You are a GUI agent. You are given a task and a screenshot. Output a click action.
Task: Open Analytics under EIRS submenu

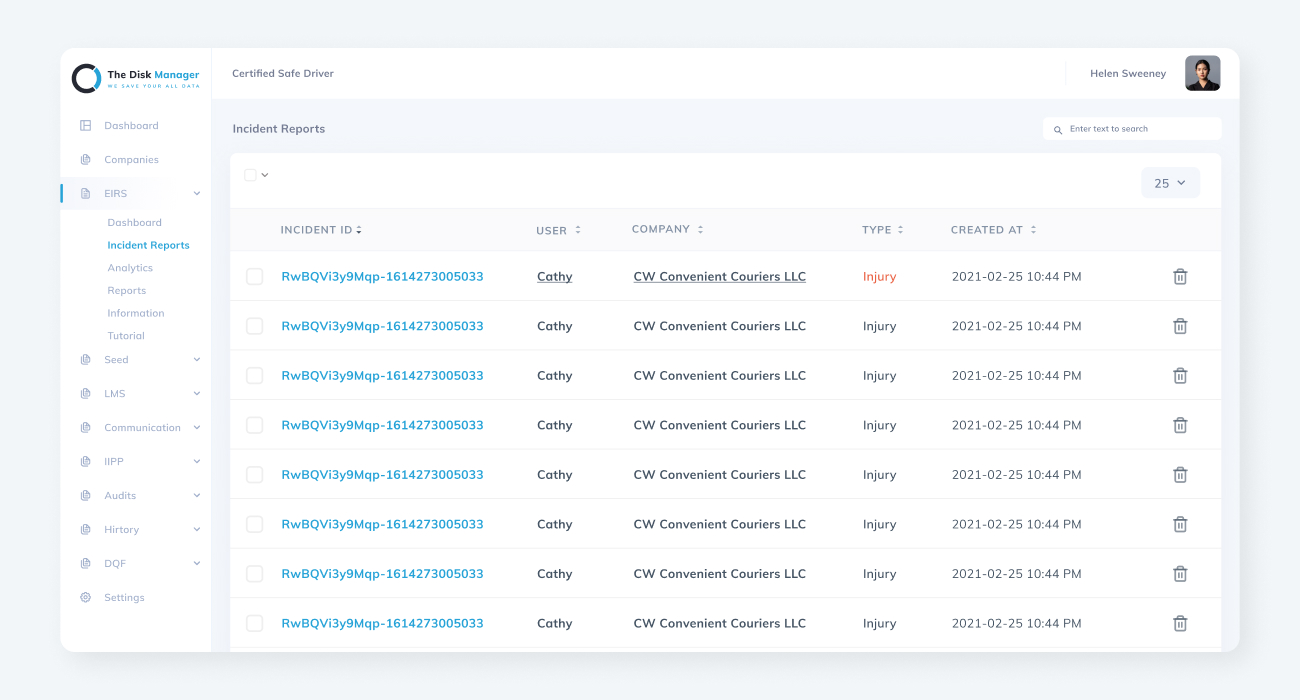(130, 268)
